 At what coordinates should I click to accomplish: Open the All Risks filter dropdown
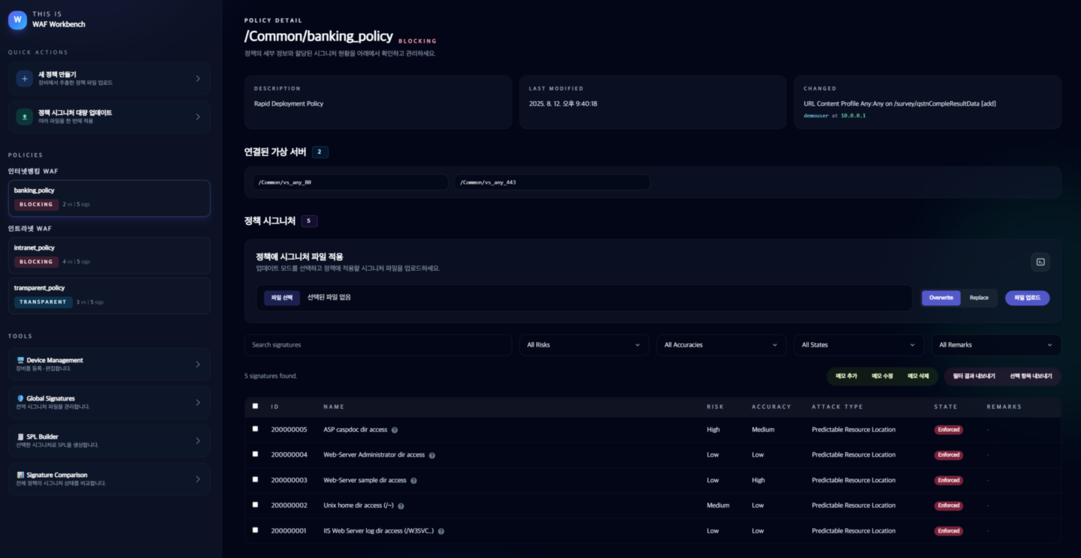(x=583, y=345)
